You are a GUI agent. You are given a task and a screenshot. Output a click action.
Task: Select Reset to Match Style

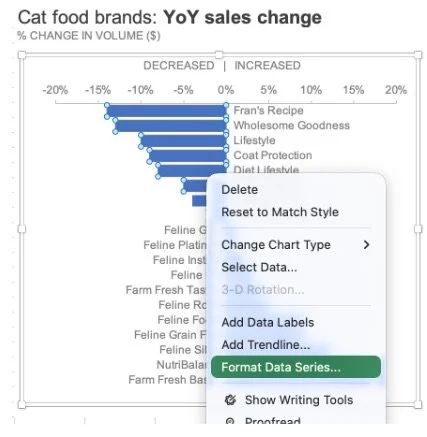click(x=280, y=212)
